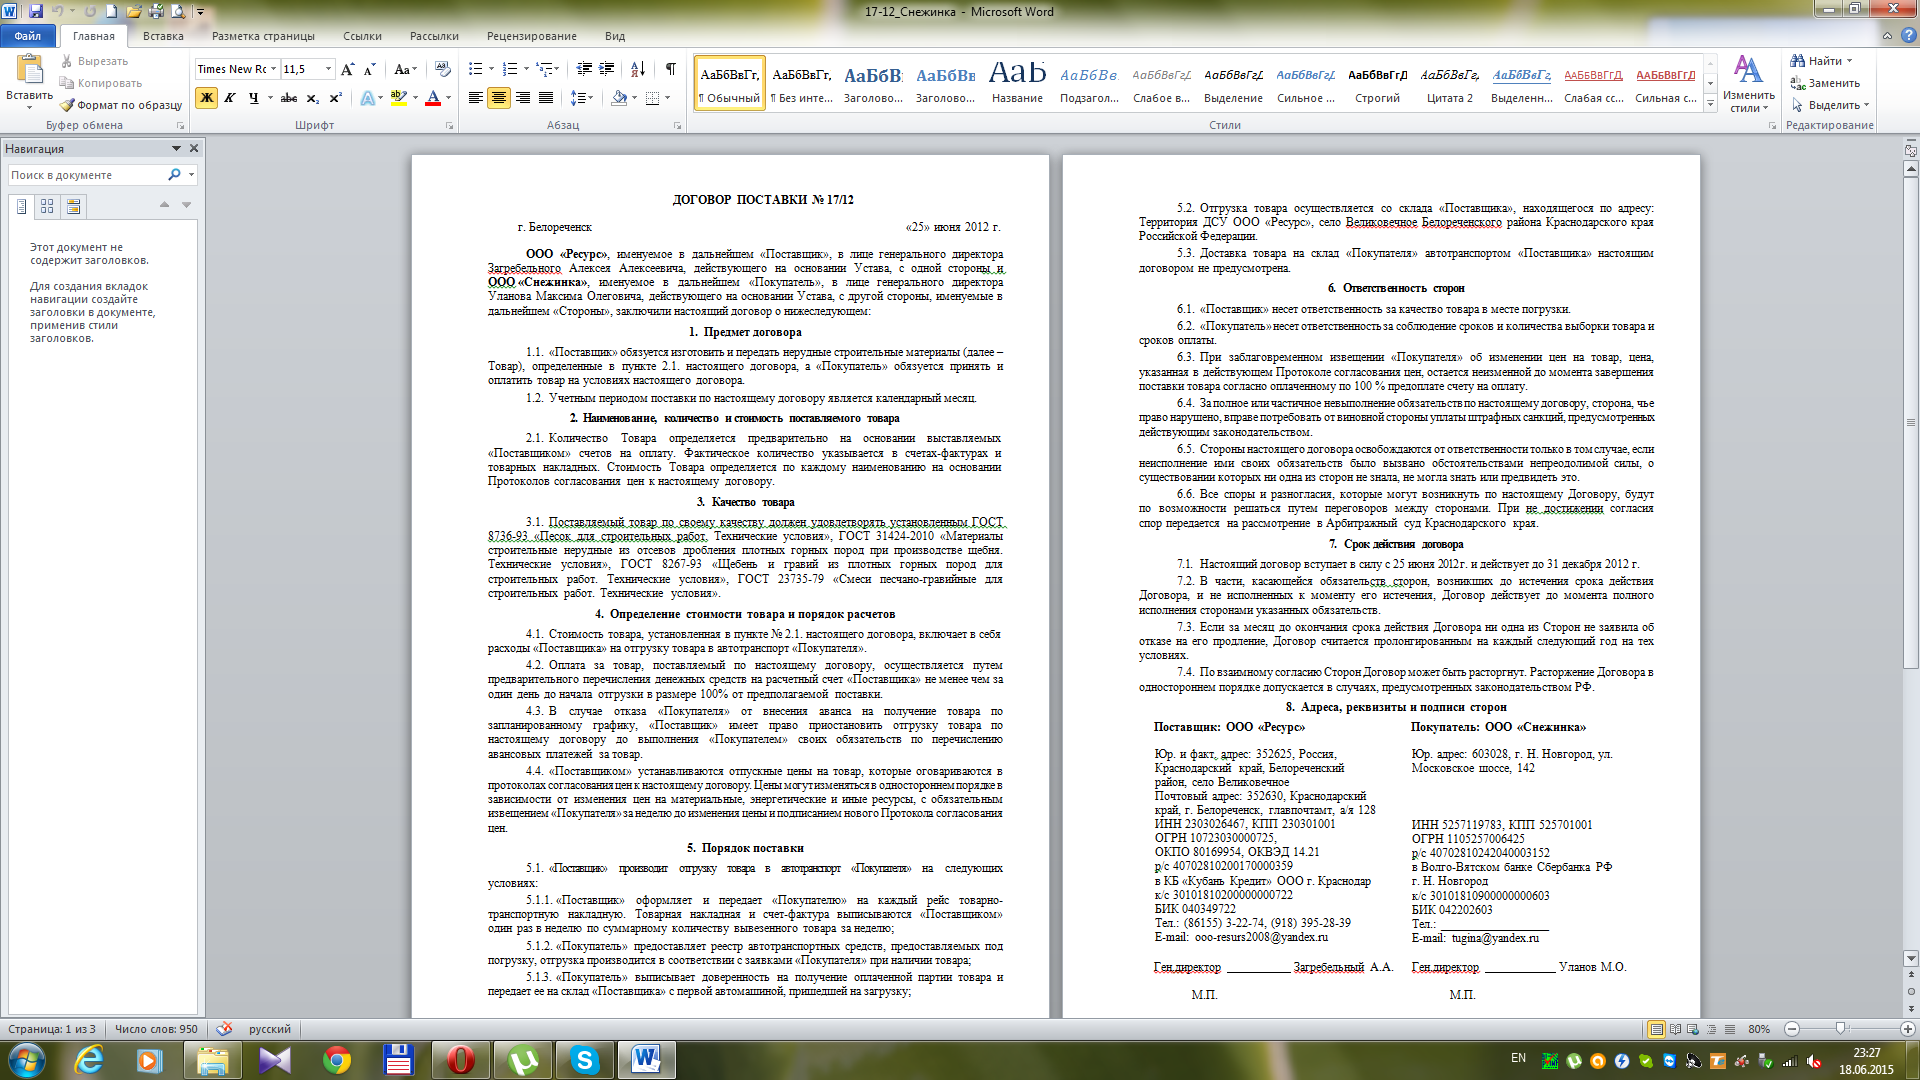
Task: Open the File (Файл) tab
Action: pyautogui.click(x=28, y=36)
